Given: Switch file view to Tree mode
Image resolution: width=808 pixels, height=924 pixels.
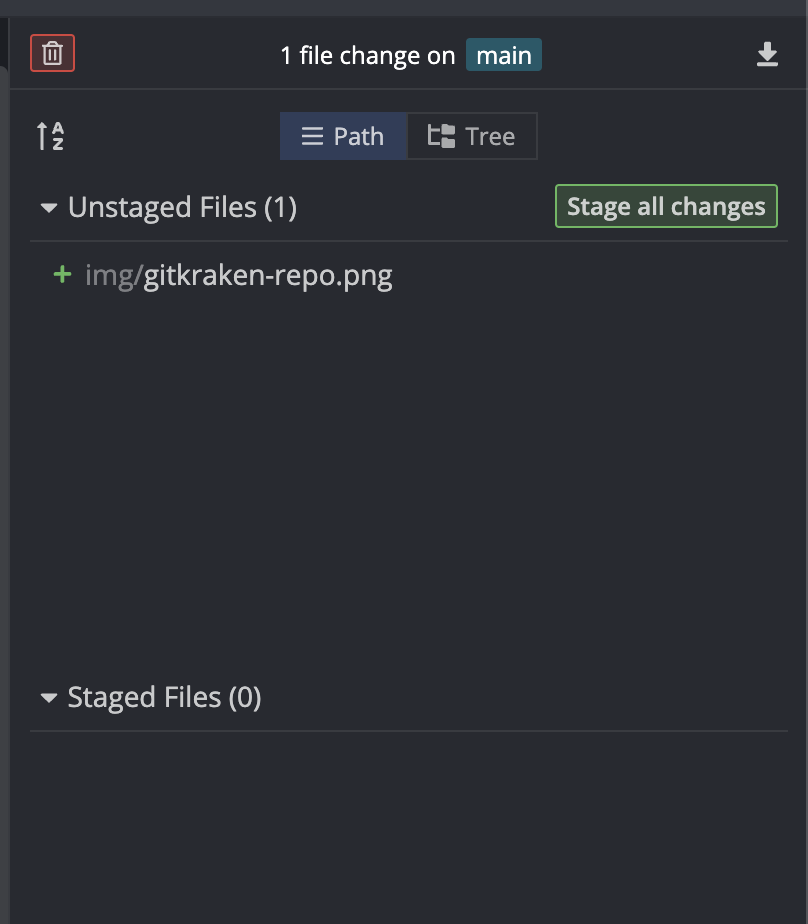Looking at the screenshot, I should [x=472, y=137].
